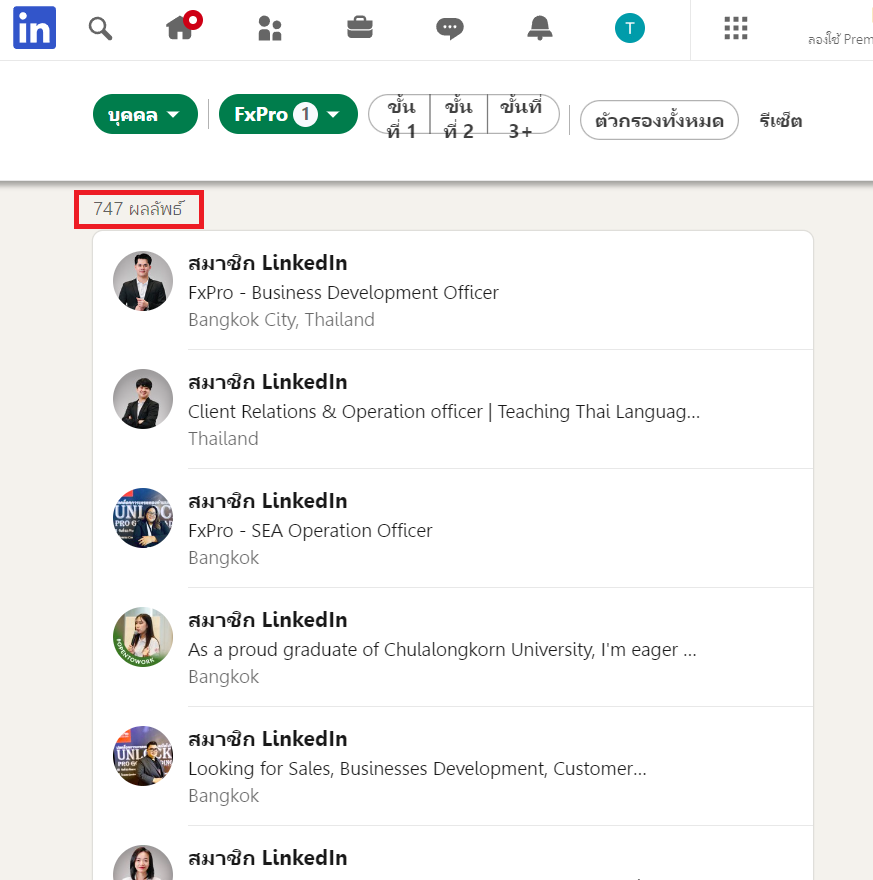Open the apps grid menu icon
The width and height of the screenshot is (873, 880).
pos(736,28)
